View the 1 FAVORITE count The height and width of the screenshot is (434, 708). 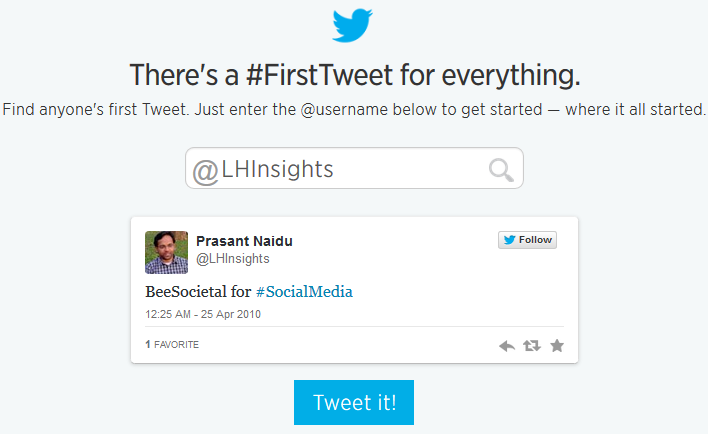pos(172,345)
